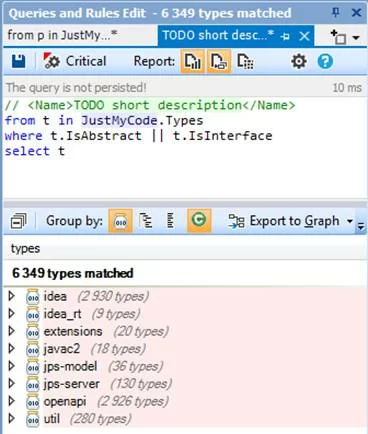Expand the idea tree node

pos(11,296)
